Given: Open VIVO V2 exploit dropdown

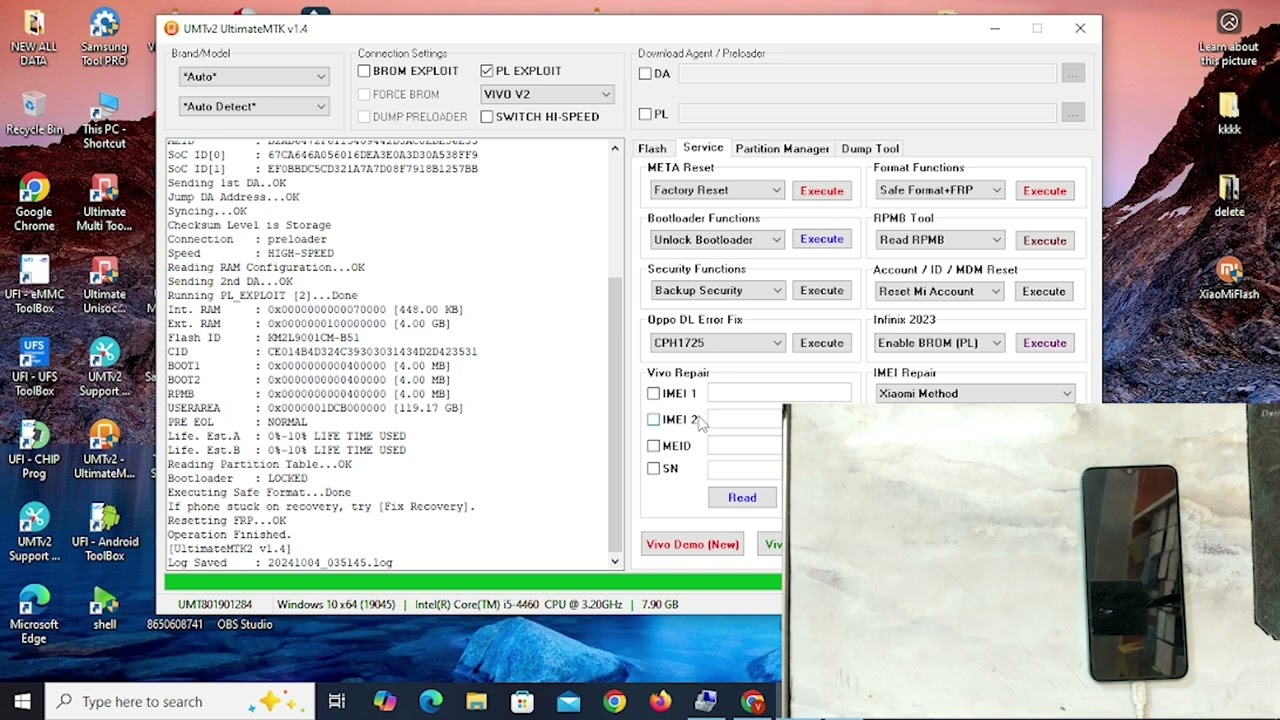Looking at the screenshot, I should click(x=546, y=94).
